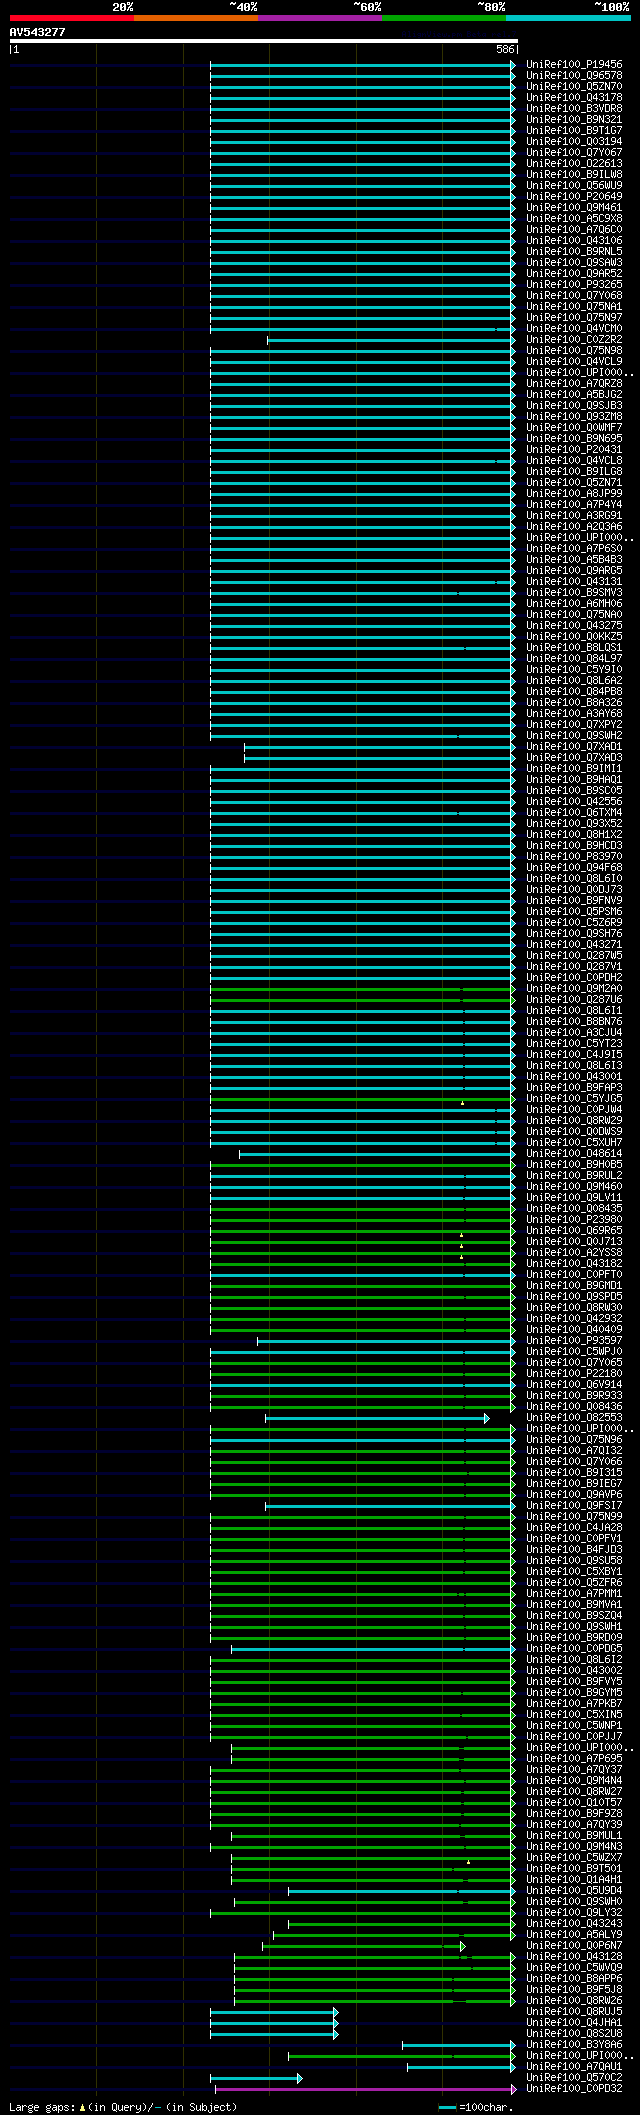Select the UniRef100_Q7Y067 label
This screenshot has width=640, height=2115.
pyautogui.click(x=574, y=152)
